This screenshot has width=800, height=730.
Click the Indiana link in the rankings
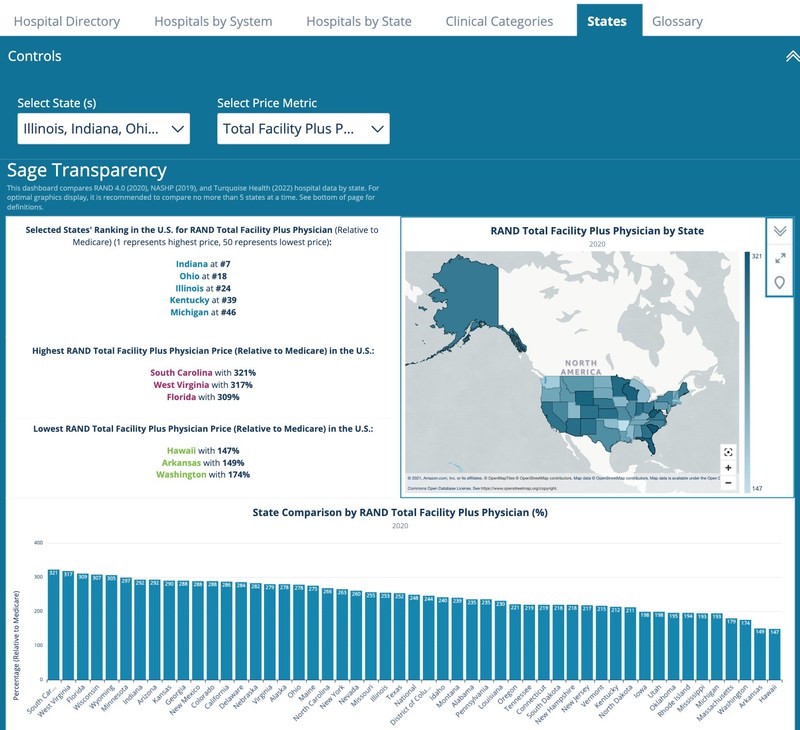pyautogui.click(x=191, y=264)
